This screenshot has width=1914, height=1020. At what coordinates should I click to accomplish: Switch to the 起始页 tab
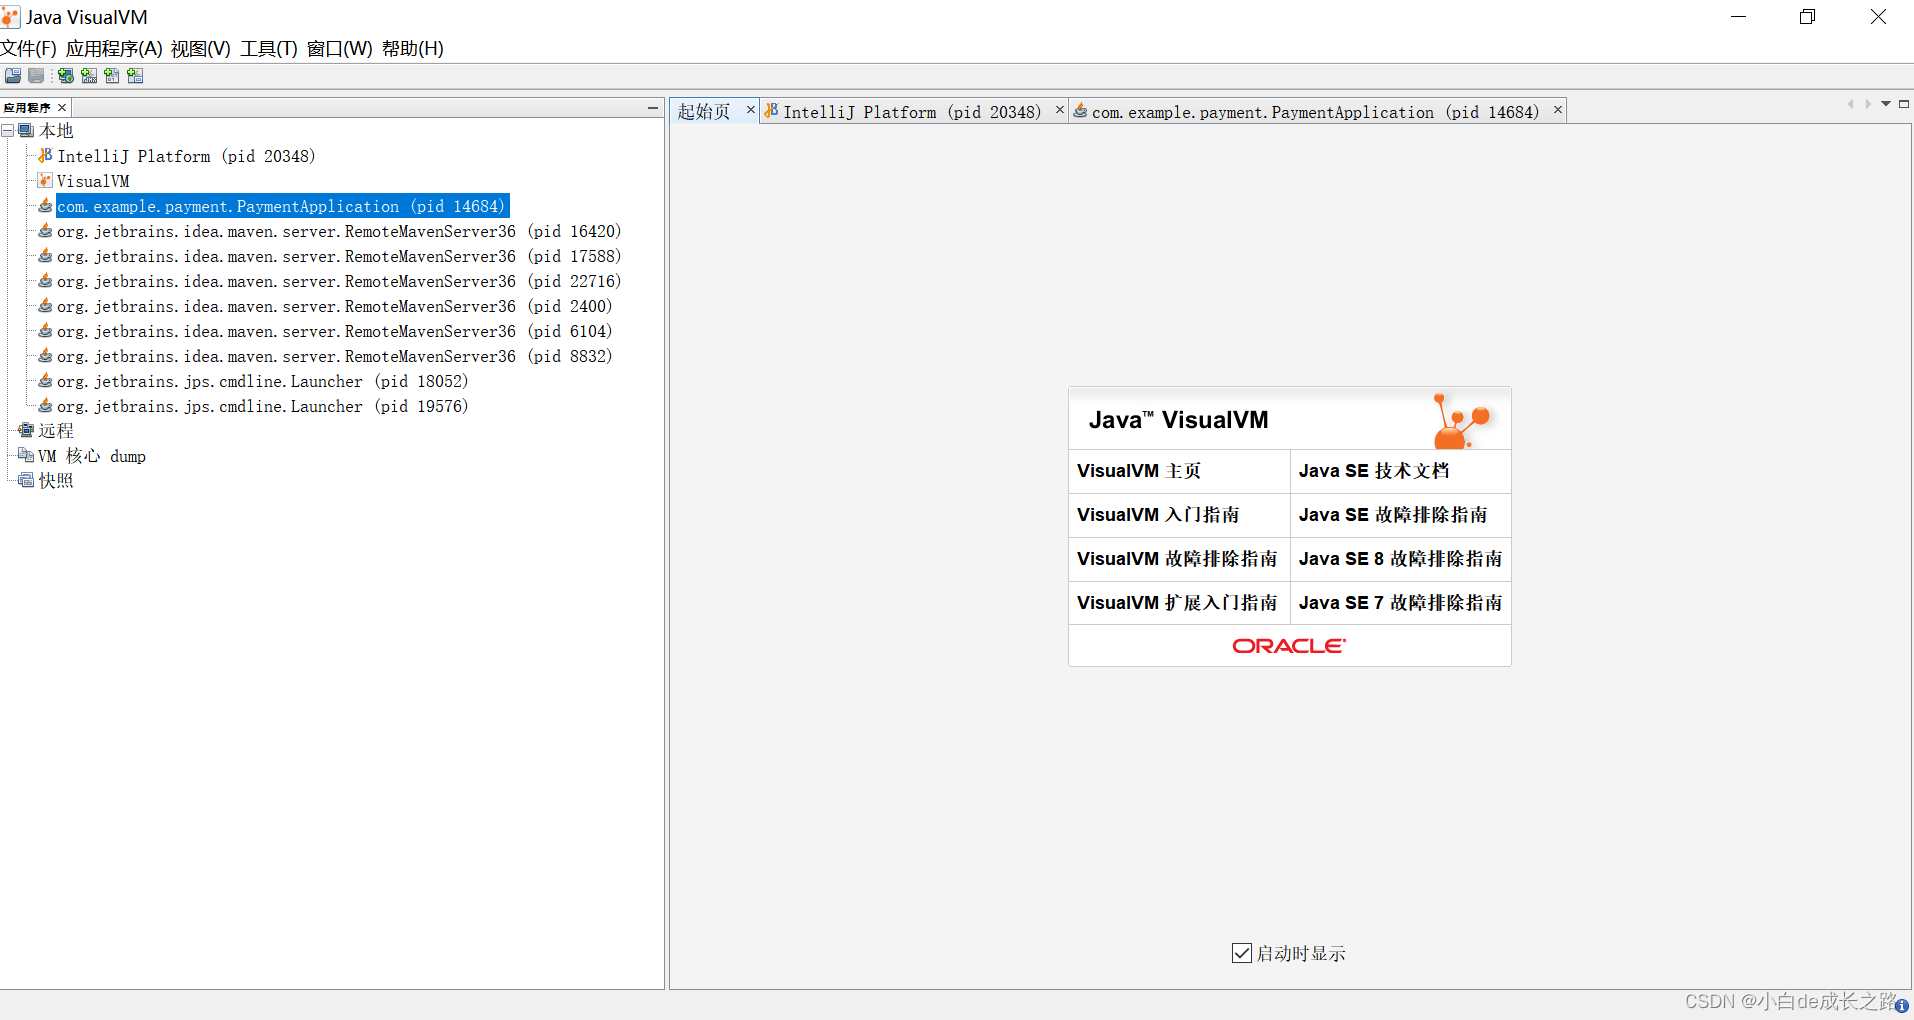click(704, 112)
